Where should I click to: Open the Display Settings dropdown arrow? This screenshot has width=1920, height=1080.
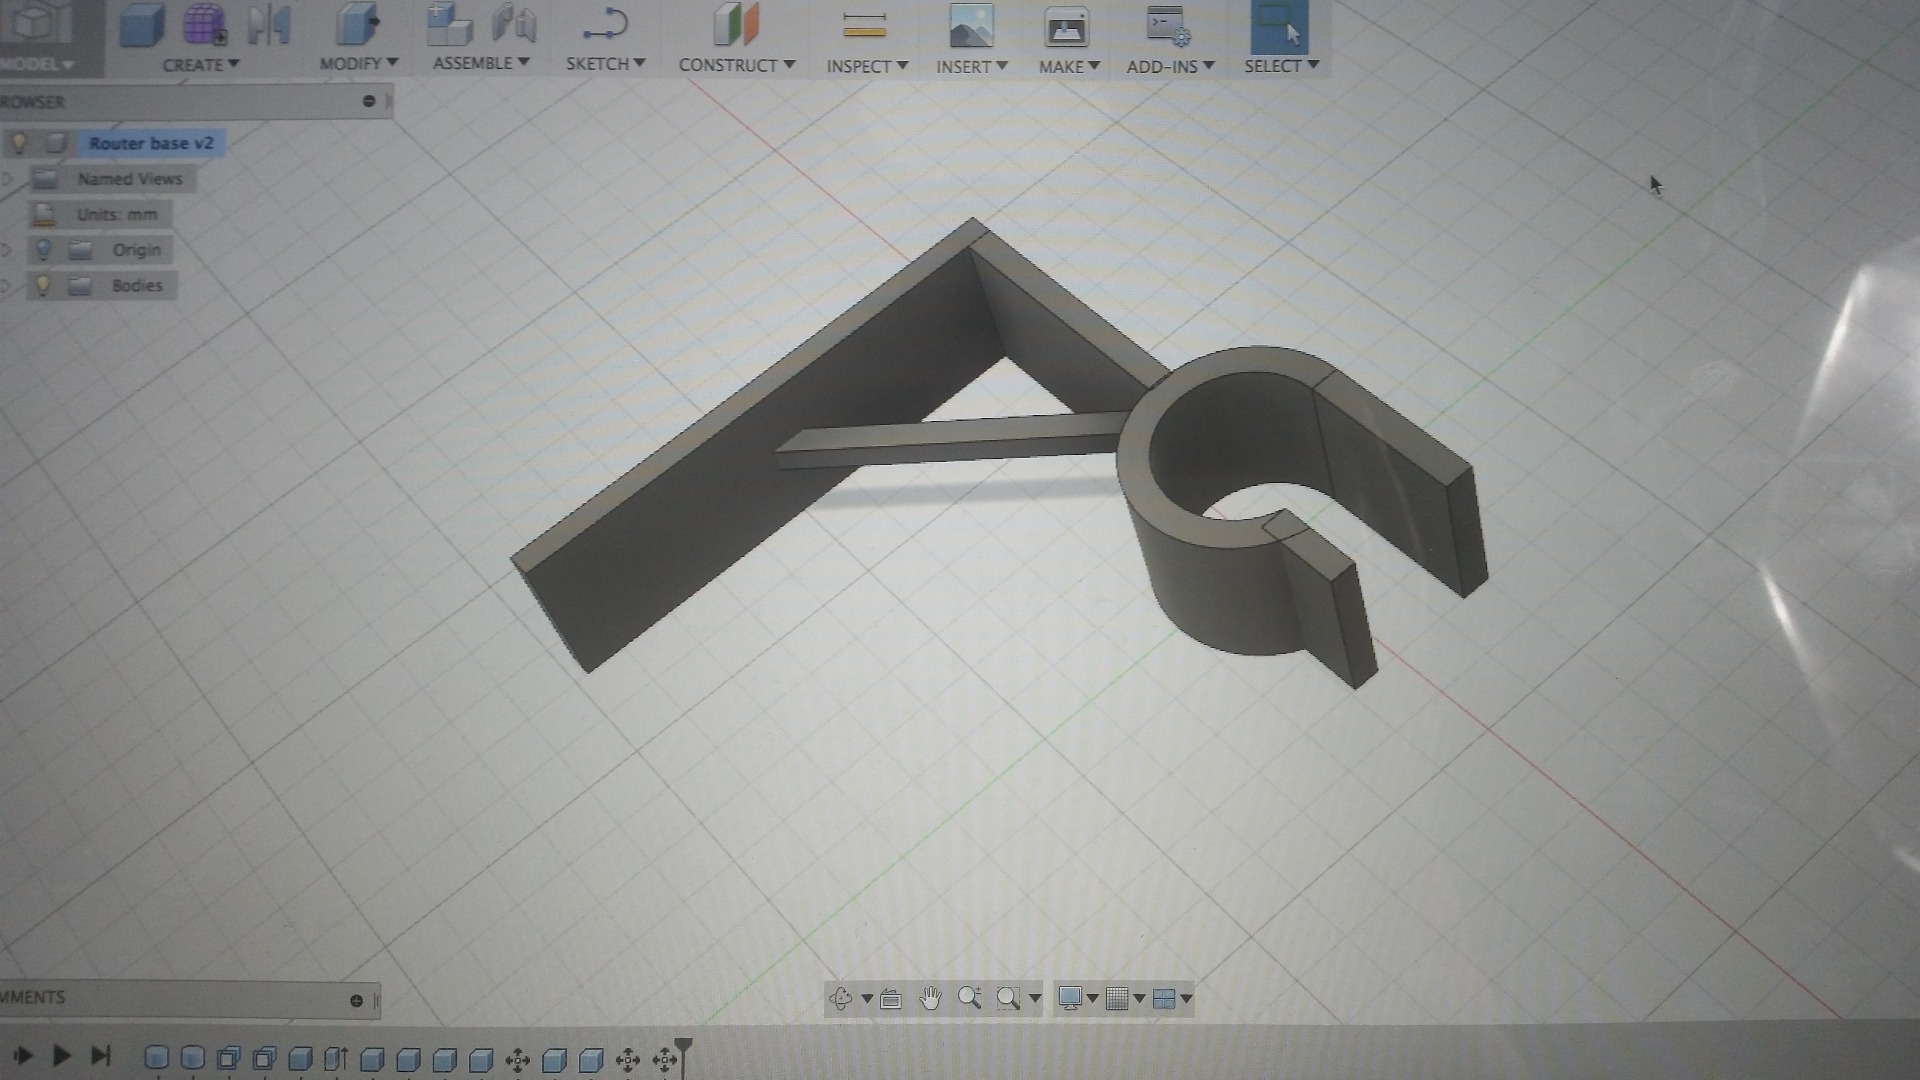[1093, 998]
